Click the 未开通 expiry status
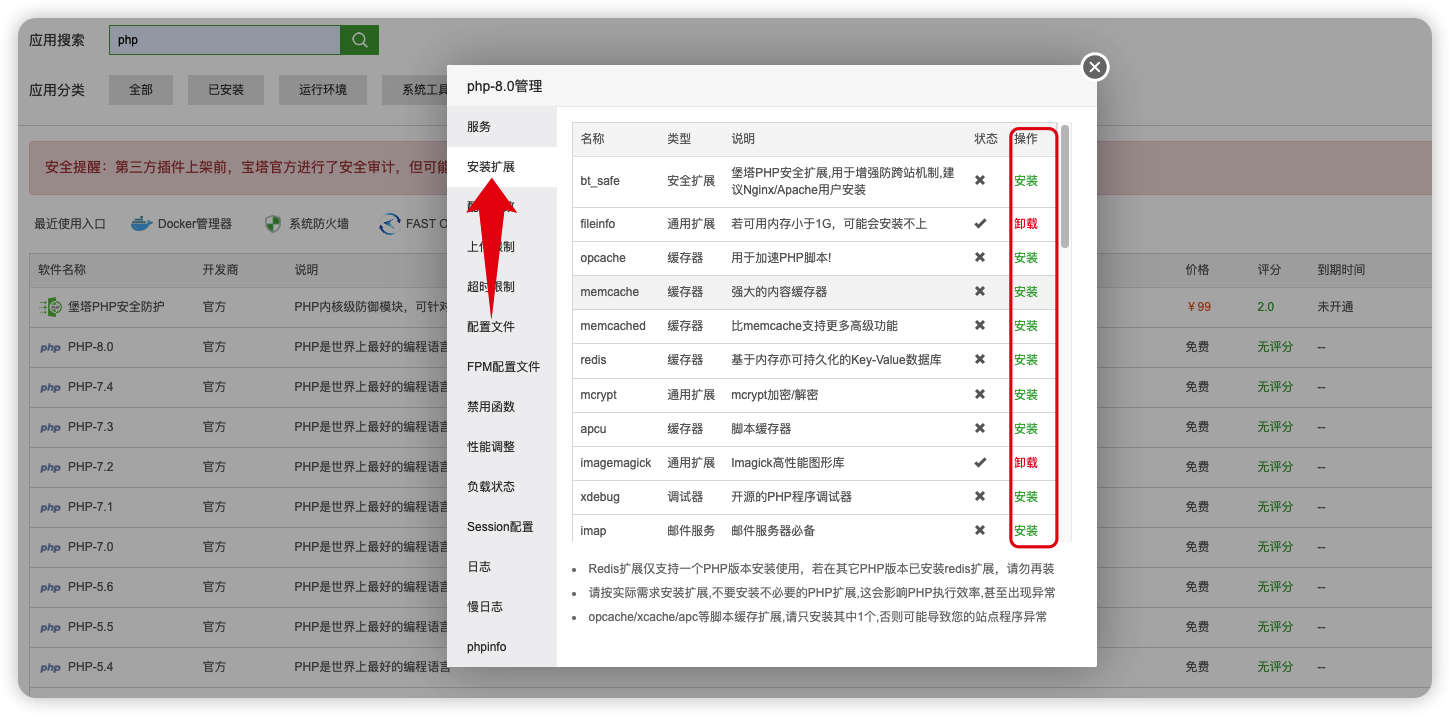Image resolution: width=1450 pixels, height=716 pixels. point(1336,307)
